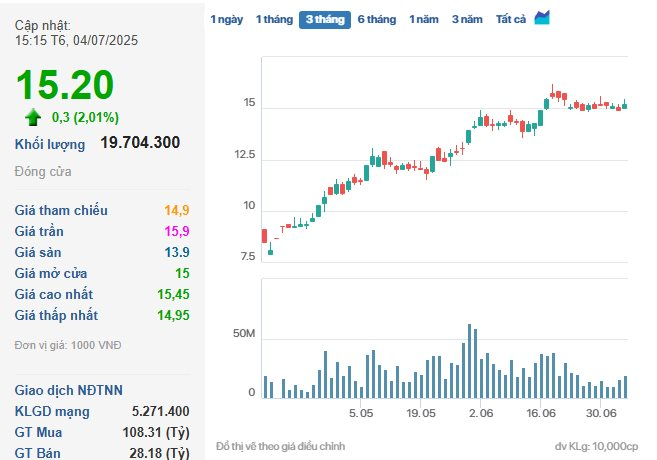The width and height of the screenshot is (657, 460).
Task: Click the Khối lượng value 19.704.300
Action: coord(140,143)
